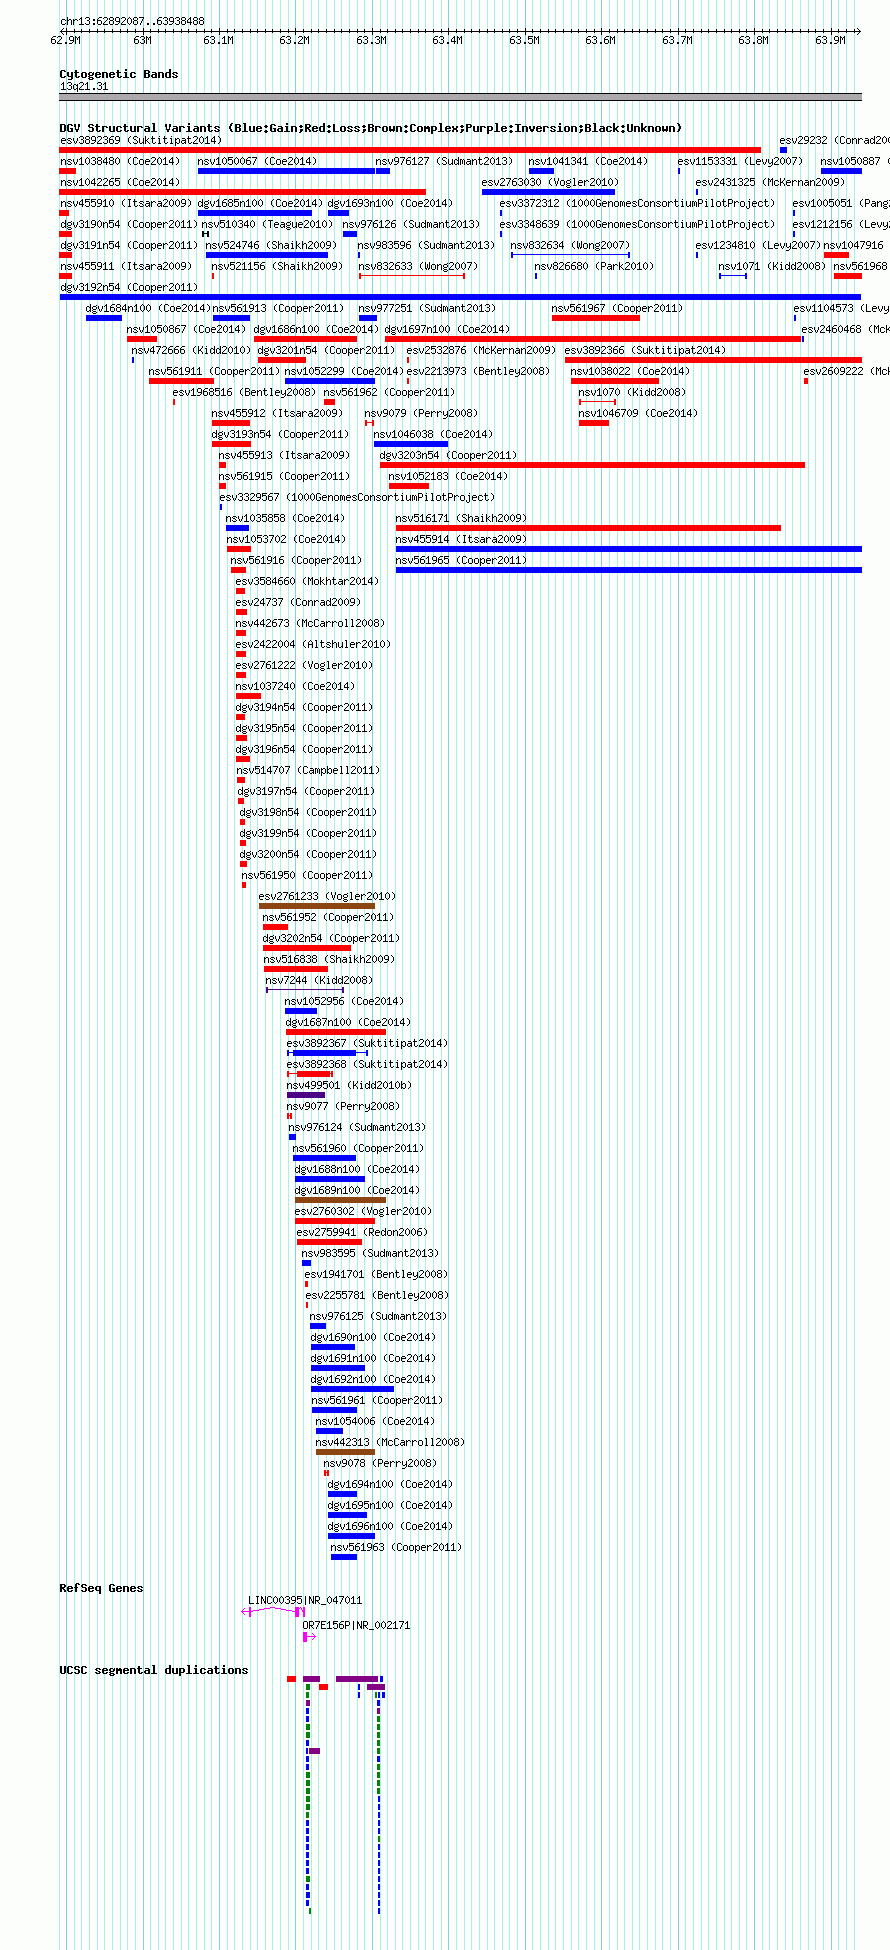The height and width of the screenshot is (1950, 890).
Task: Select nsv516171 (Shaikh2009) variant
Action: 588,528
